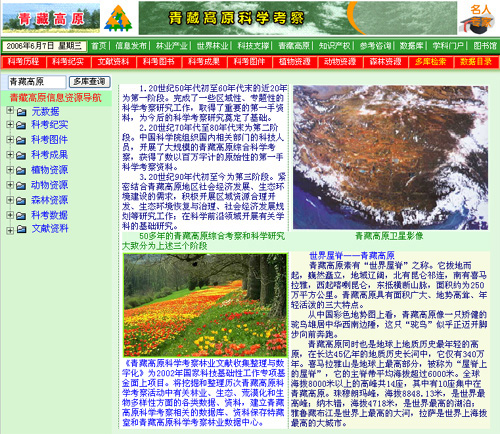Expand the 元数据 tree node

click(x=10, y=110)
